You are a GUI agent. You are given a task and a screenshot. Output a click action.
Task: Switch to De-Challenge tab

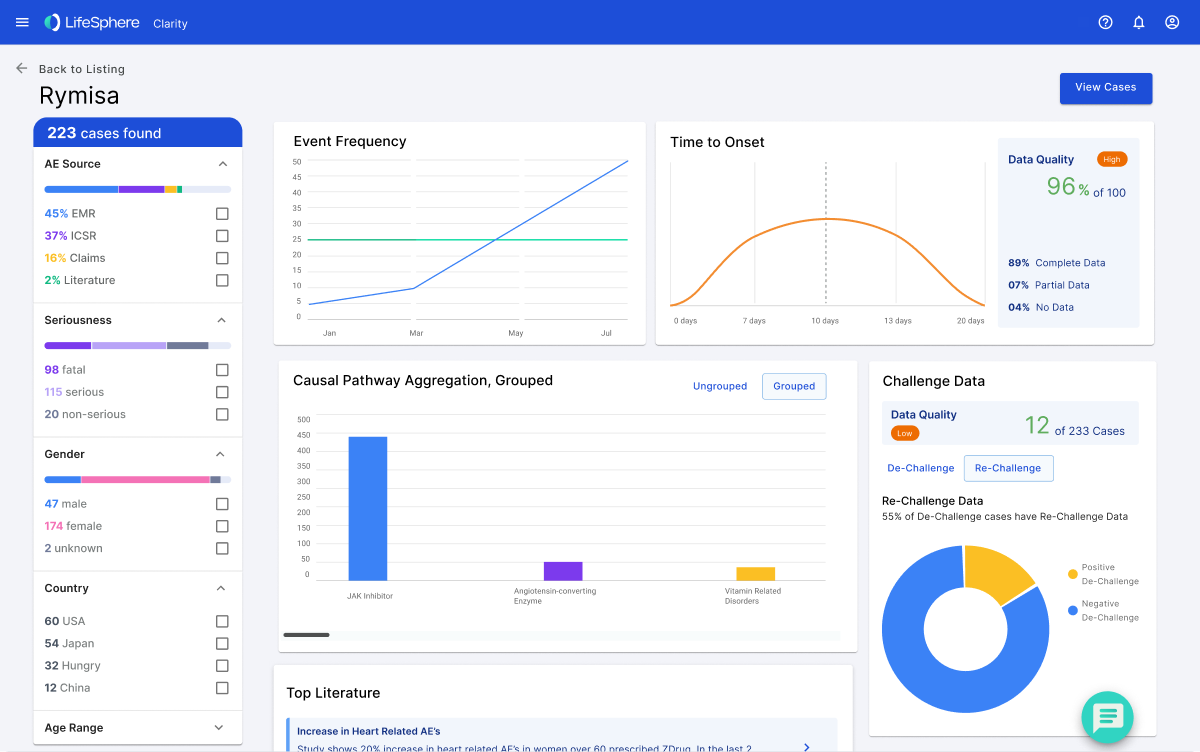tap(921, 468)
